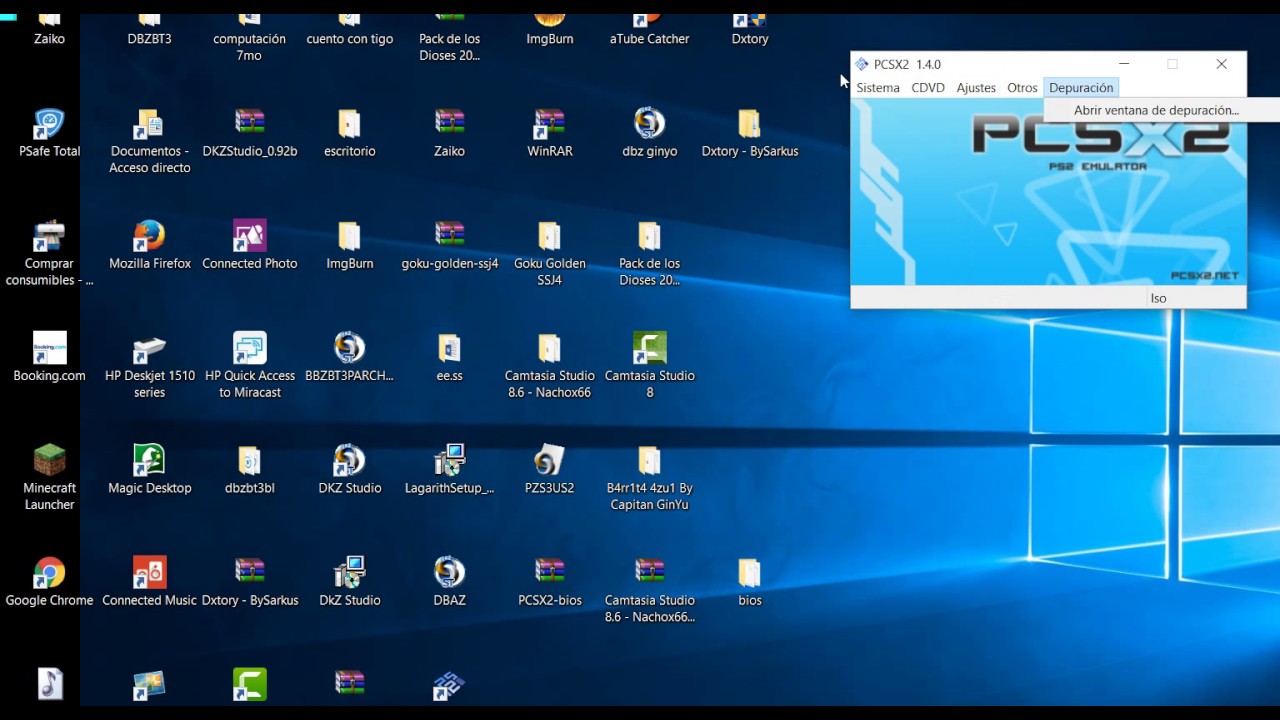Select the LagarithSetup_... installer icon

450,470
